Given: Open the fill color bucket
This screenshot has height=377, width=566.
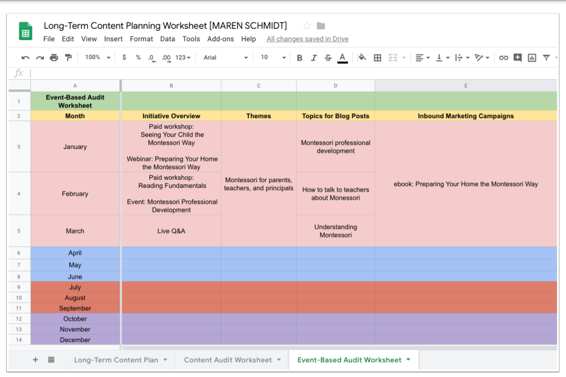Looking at the screenshot, I should (x=362, y=57).
